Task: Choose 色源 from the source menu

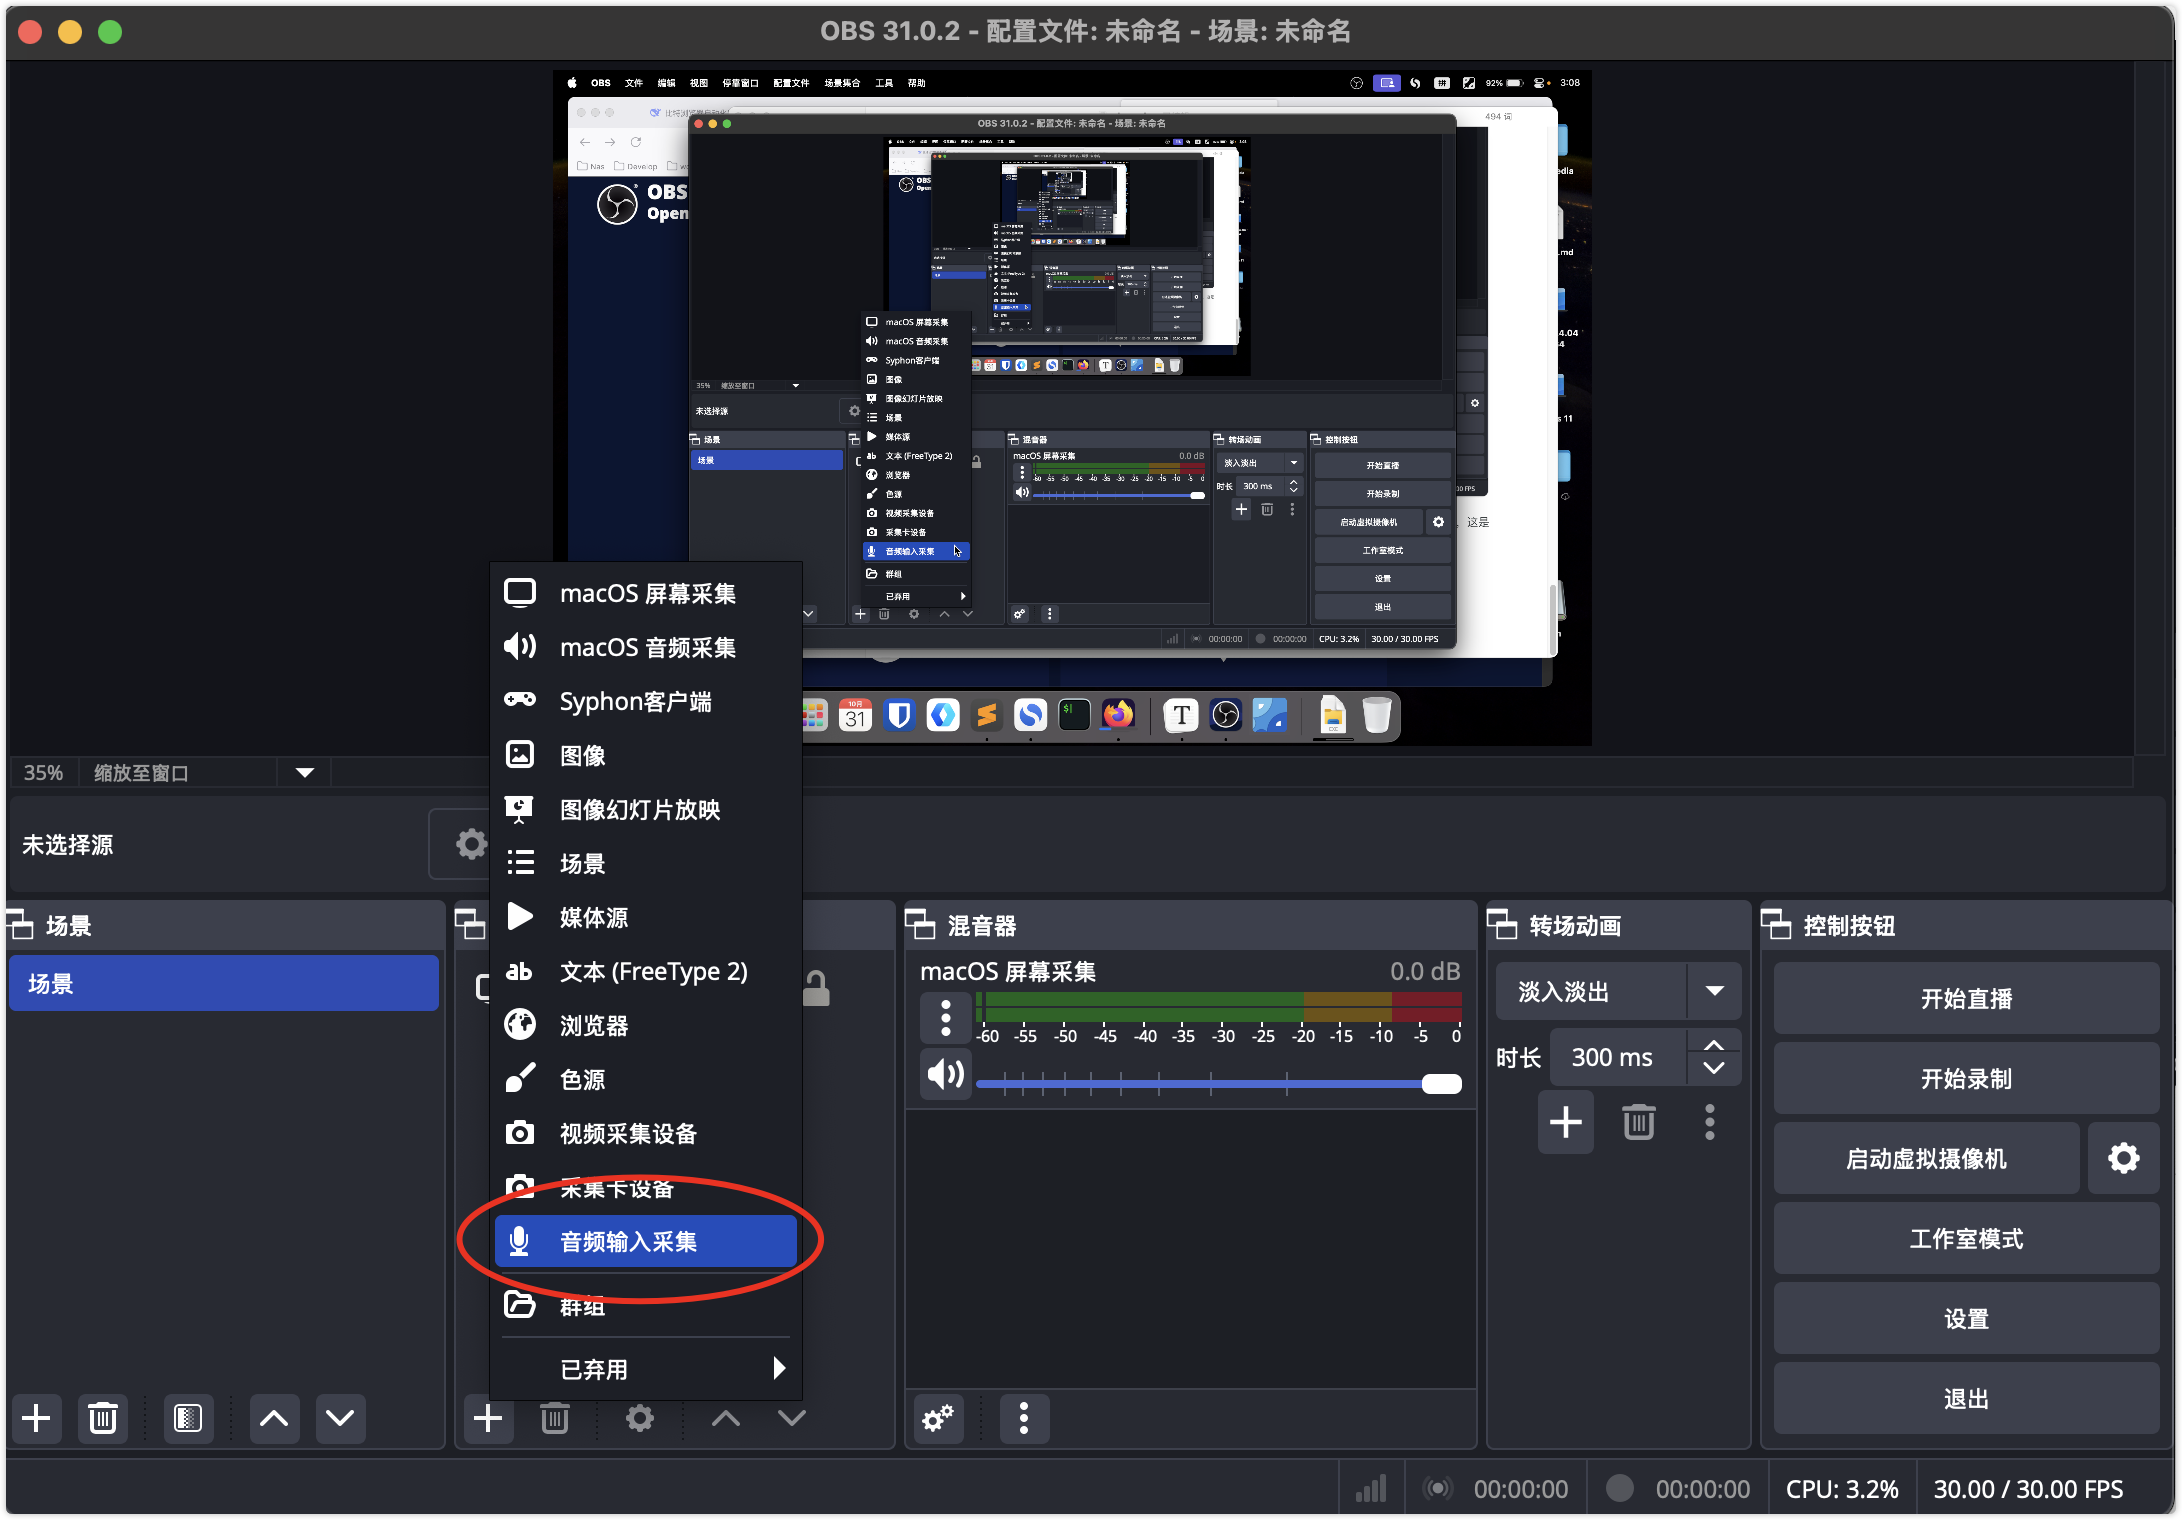Action: pos(646,1079)
